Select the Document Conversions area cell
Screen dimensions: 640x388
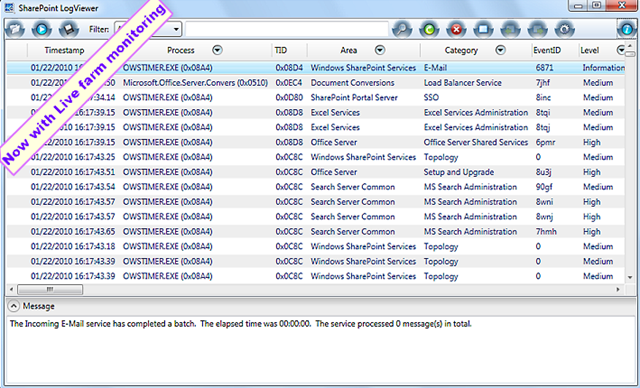pos(353,83)
